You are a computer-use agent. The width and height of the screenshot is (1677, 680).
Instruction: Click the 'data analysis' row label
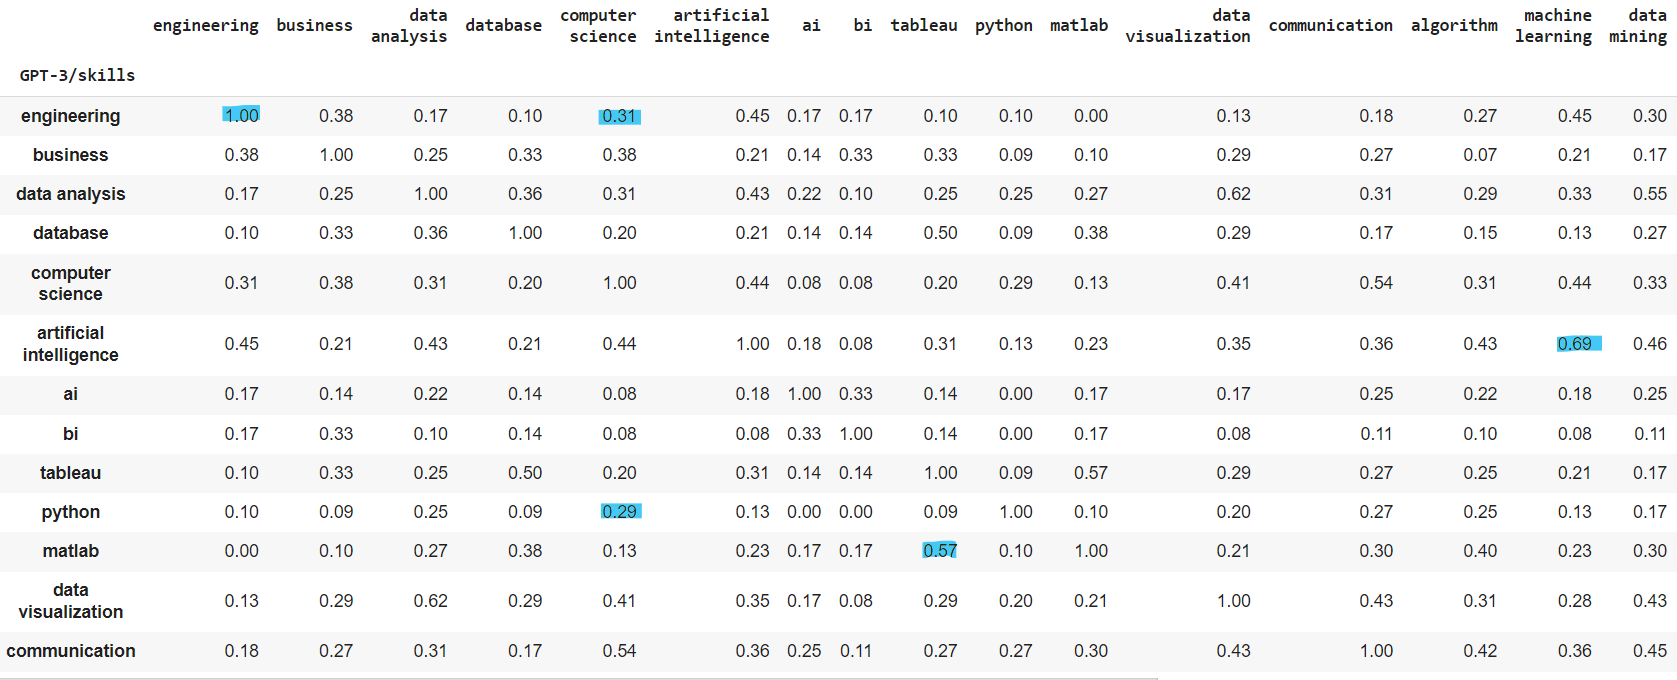coord(70,194)
